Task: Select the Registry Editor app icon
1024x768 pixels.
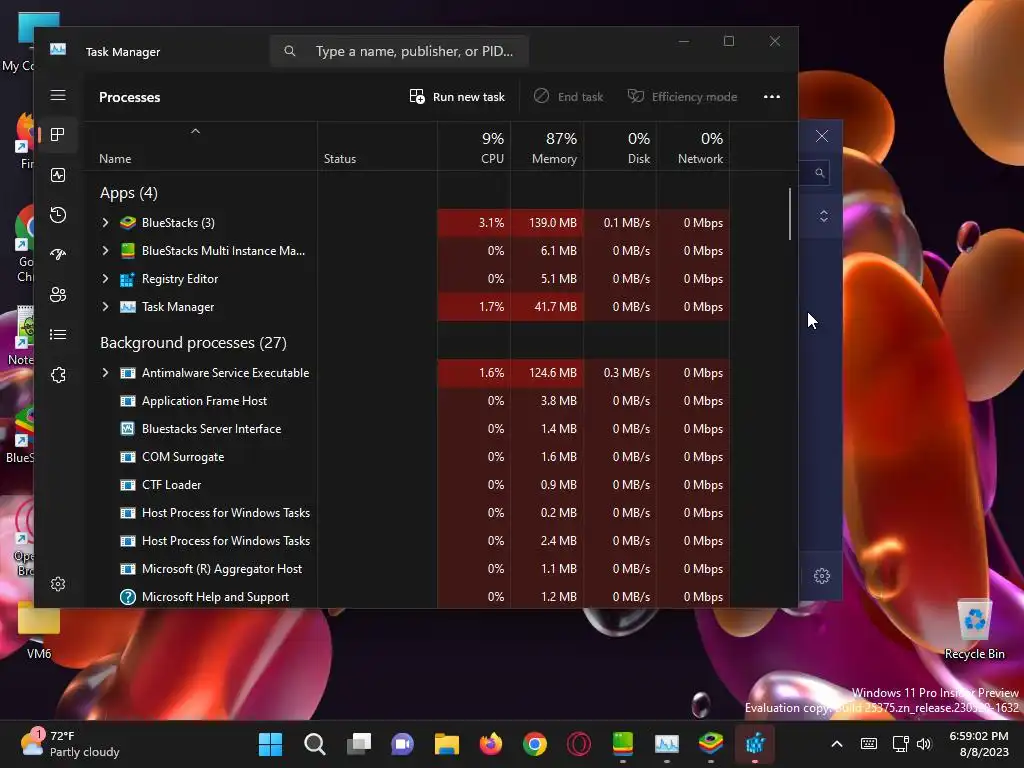Action: pyautogui.click(x=128, y=279)
